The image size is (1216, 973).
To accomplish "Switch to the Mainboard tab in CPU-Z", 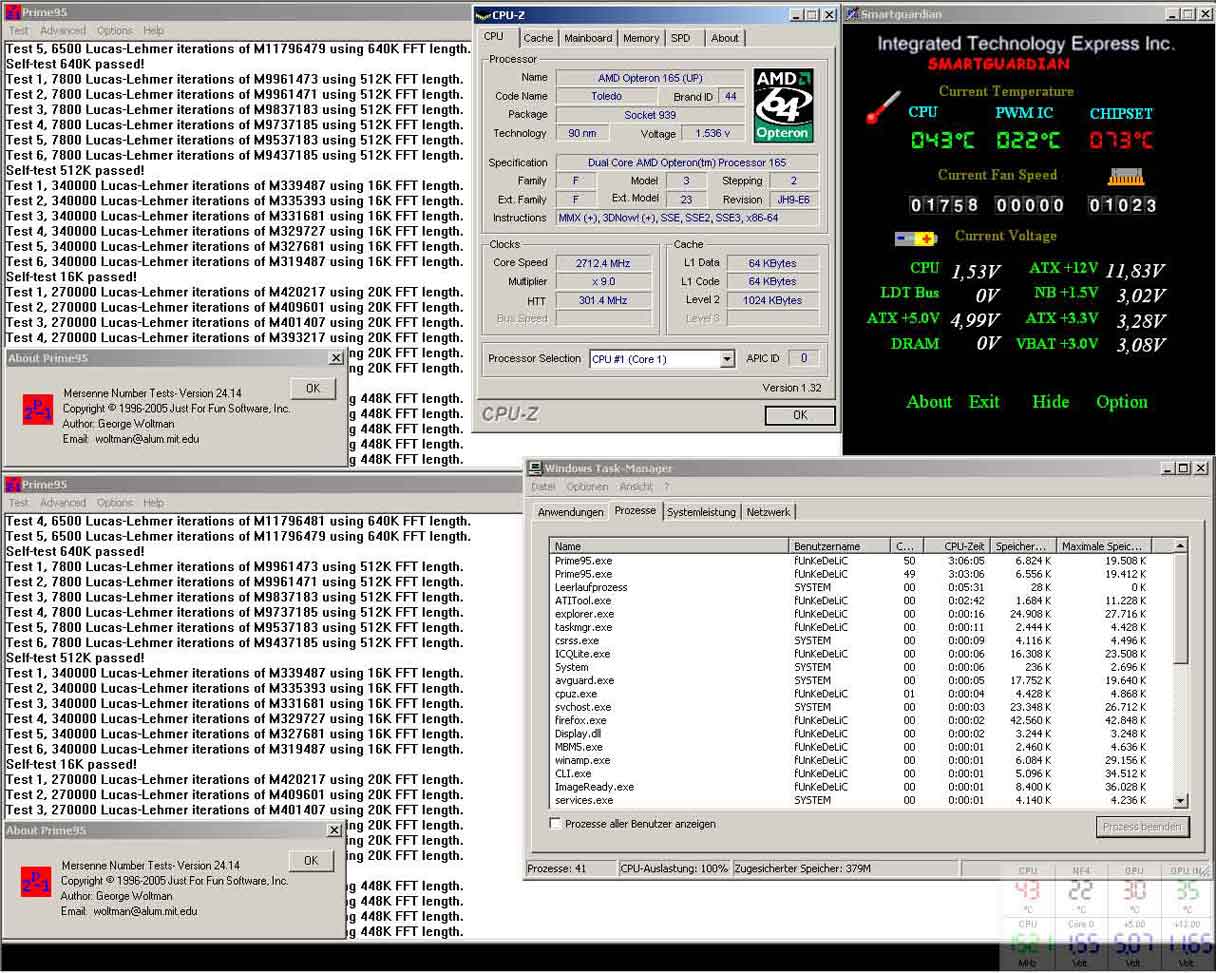I will pyautogui.click(x=588, y=38).
